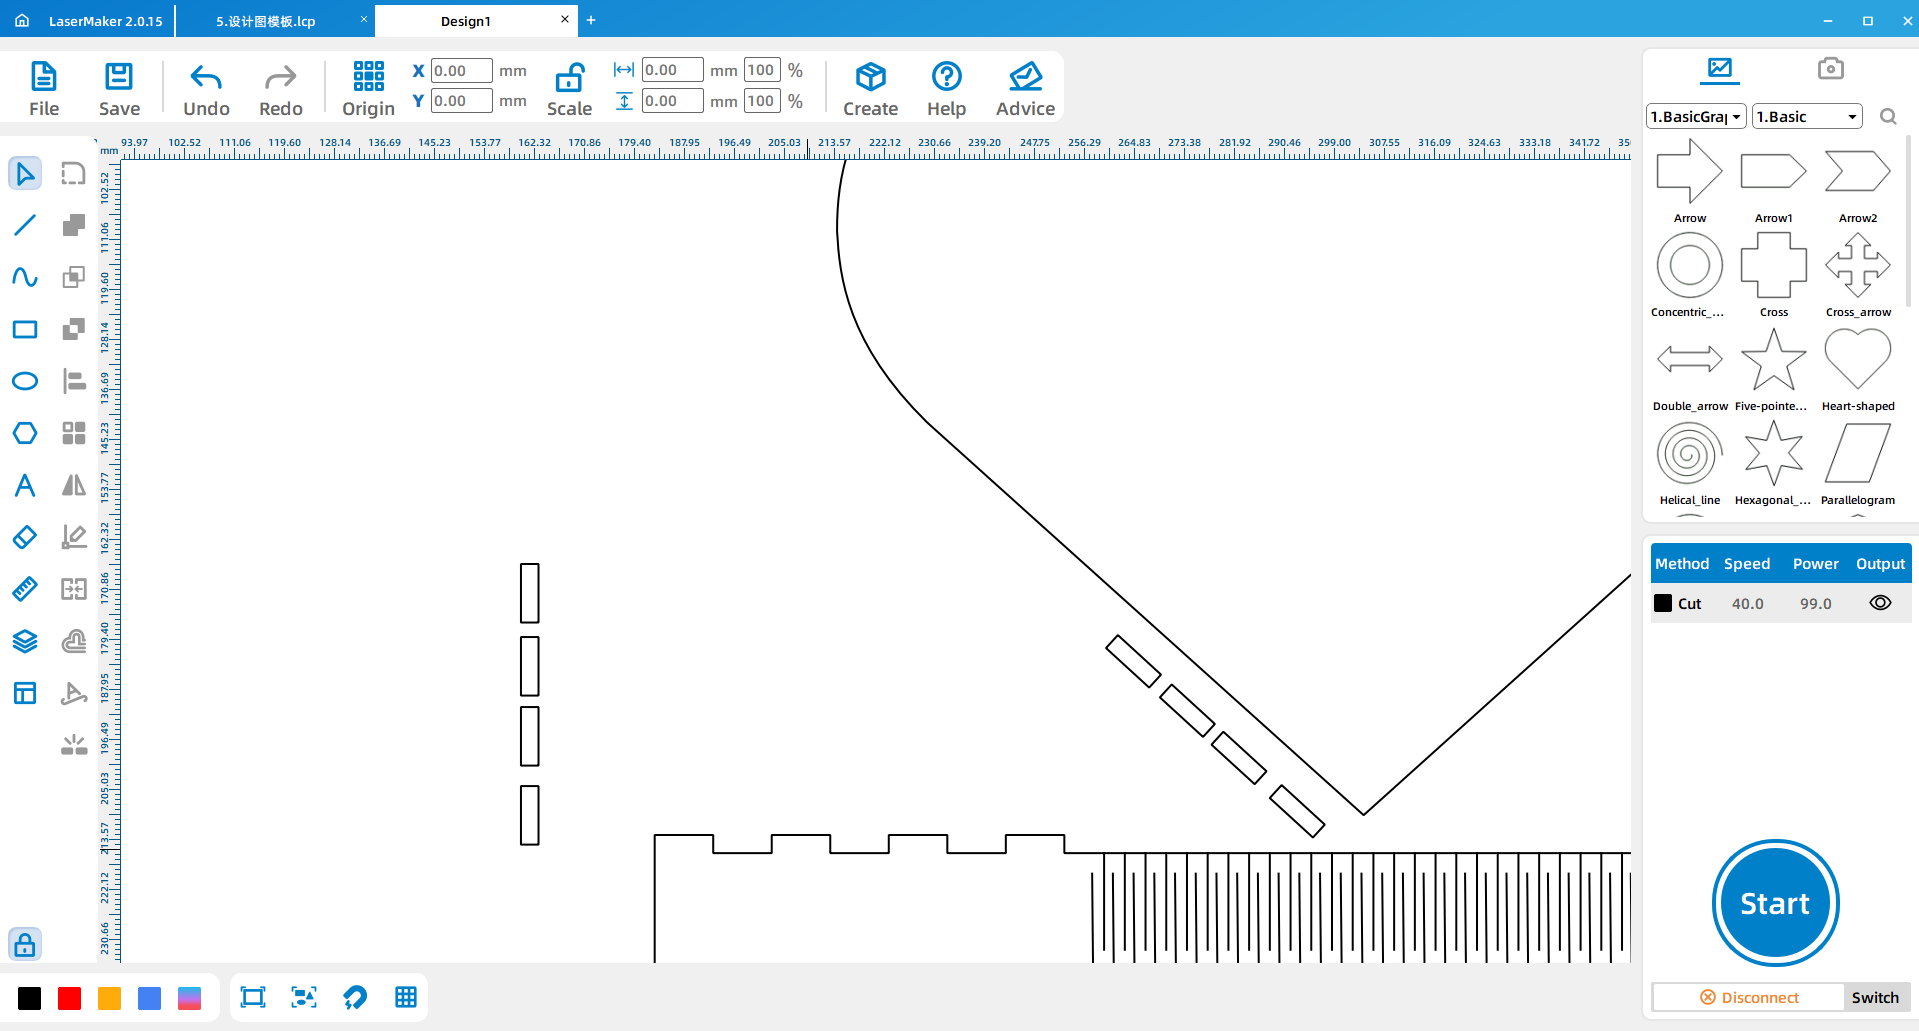Open the camera tab in right panel
Viewport: 1919px width, 1031px height.
coord(1831,68)
